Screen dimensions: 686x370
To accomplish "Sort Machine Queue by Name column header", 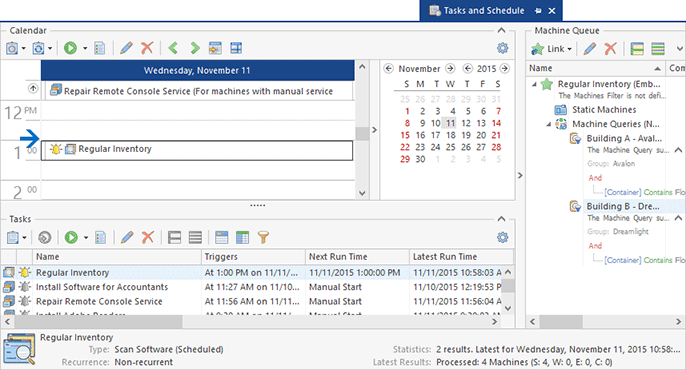I will tap(595, 68).
